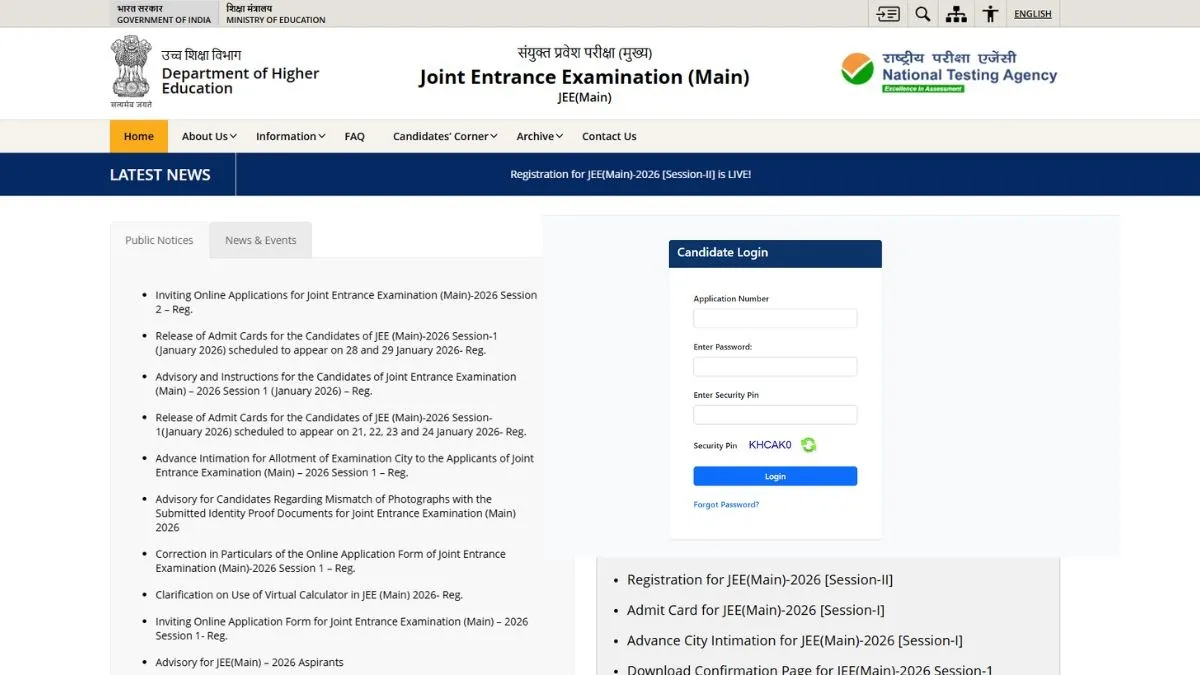The width and height of the screenshot is (1200, 675).
Task: Expand the Archive menu
Action: 539,136
